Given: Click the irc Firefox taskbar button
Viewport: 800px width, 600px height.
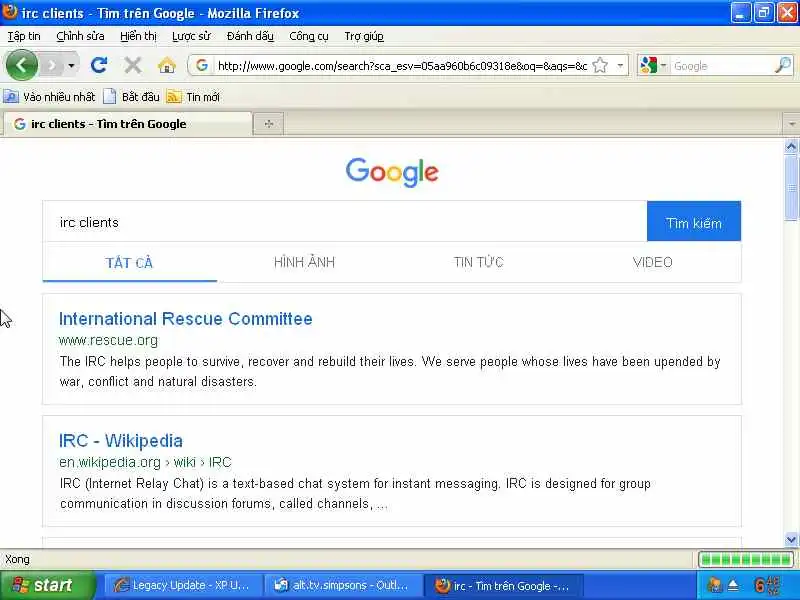Looking at the screenshot, I should (x=502, y=585).
